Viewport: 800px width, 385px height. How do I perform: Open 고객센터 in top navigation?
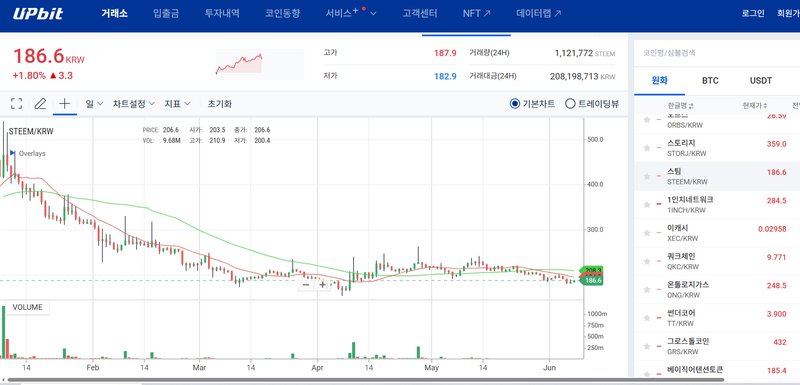point(420,14)
